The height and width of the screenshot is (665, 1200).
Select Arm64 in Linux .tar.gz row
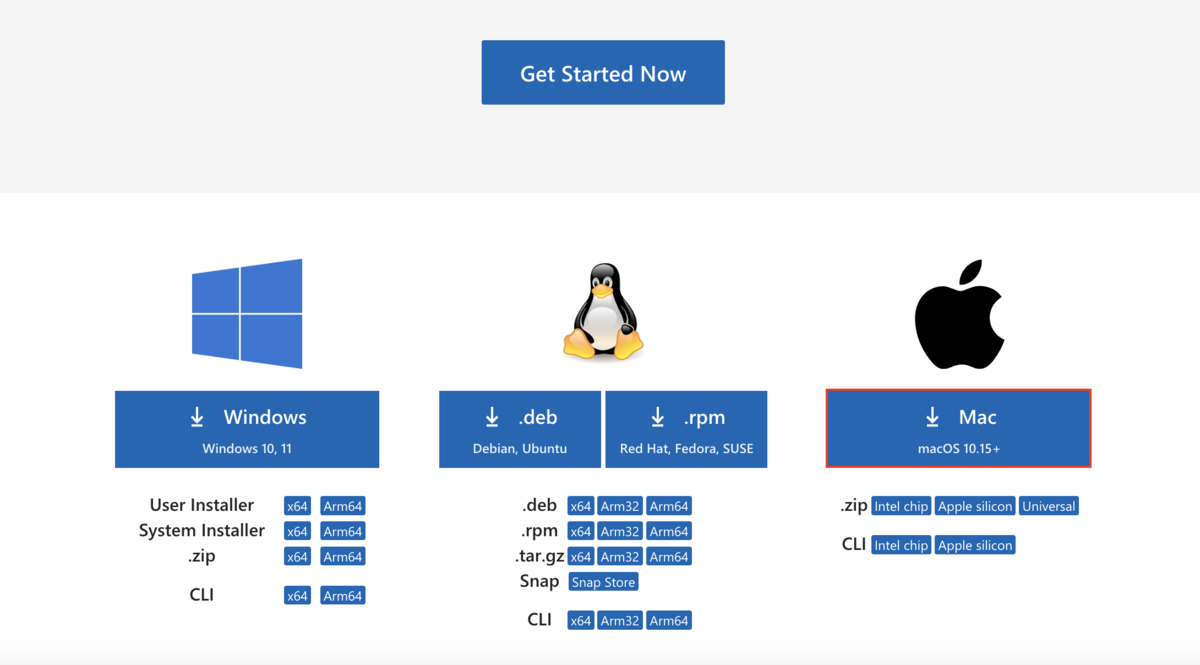[x=669, y=556]
